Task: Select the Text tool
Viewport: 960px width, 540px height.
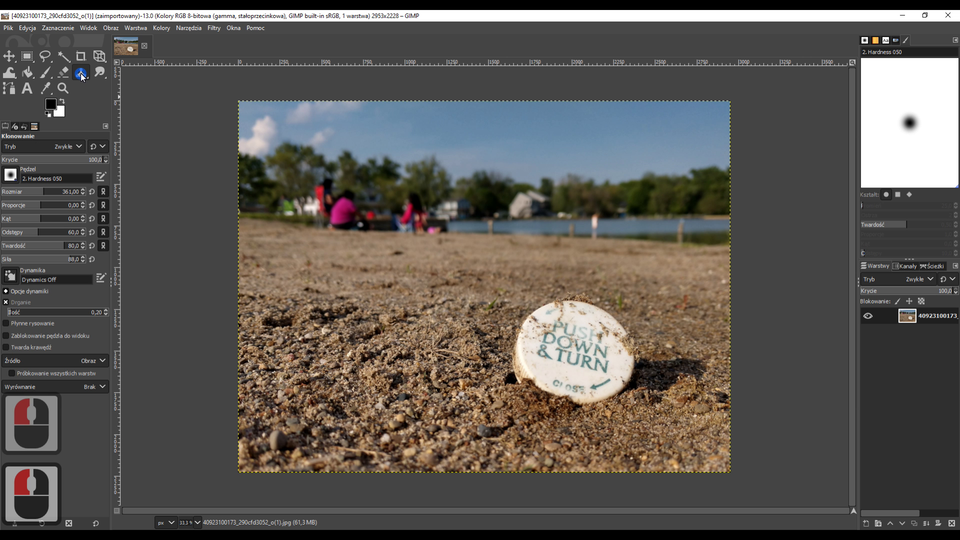Action: pos(27,89)
